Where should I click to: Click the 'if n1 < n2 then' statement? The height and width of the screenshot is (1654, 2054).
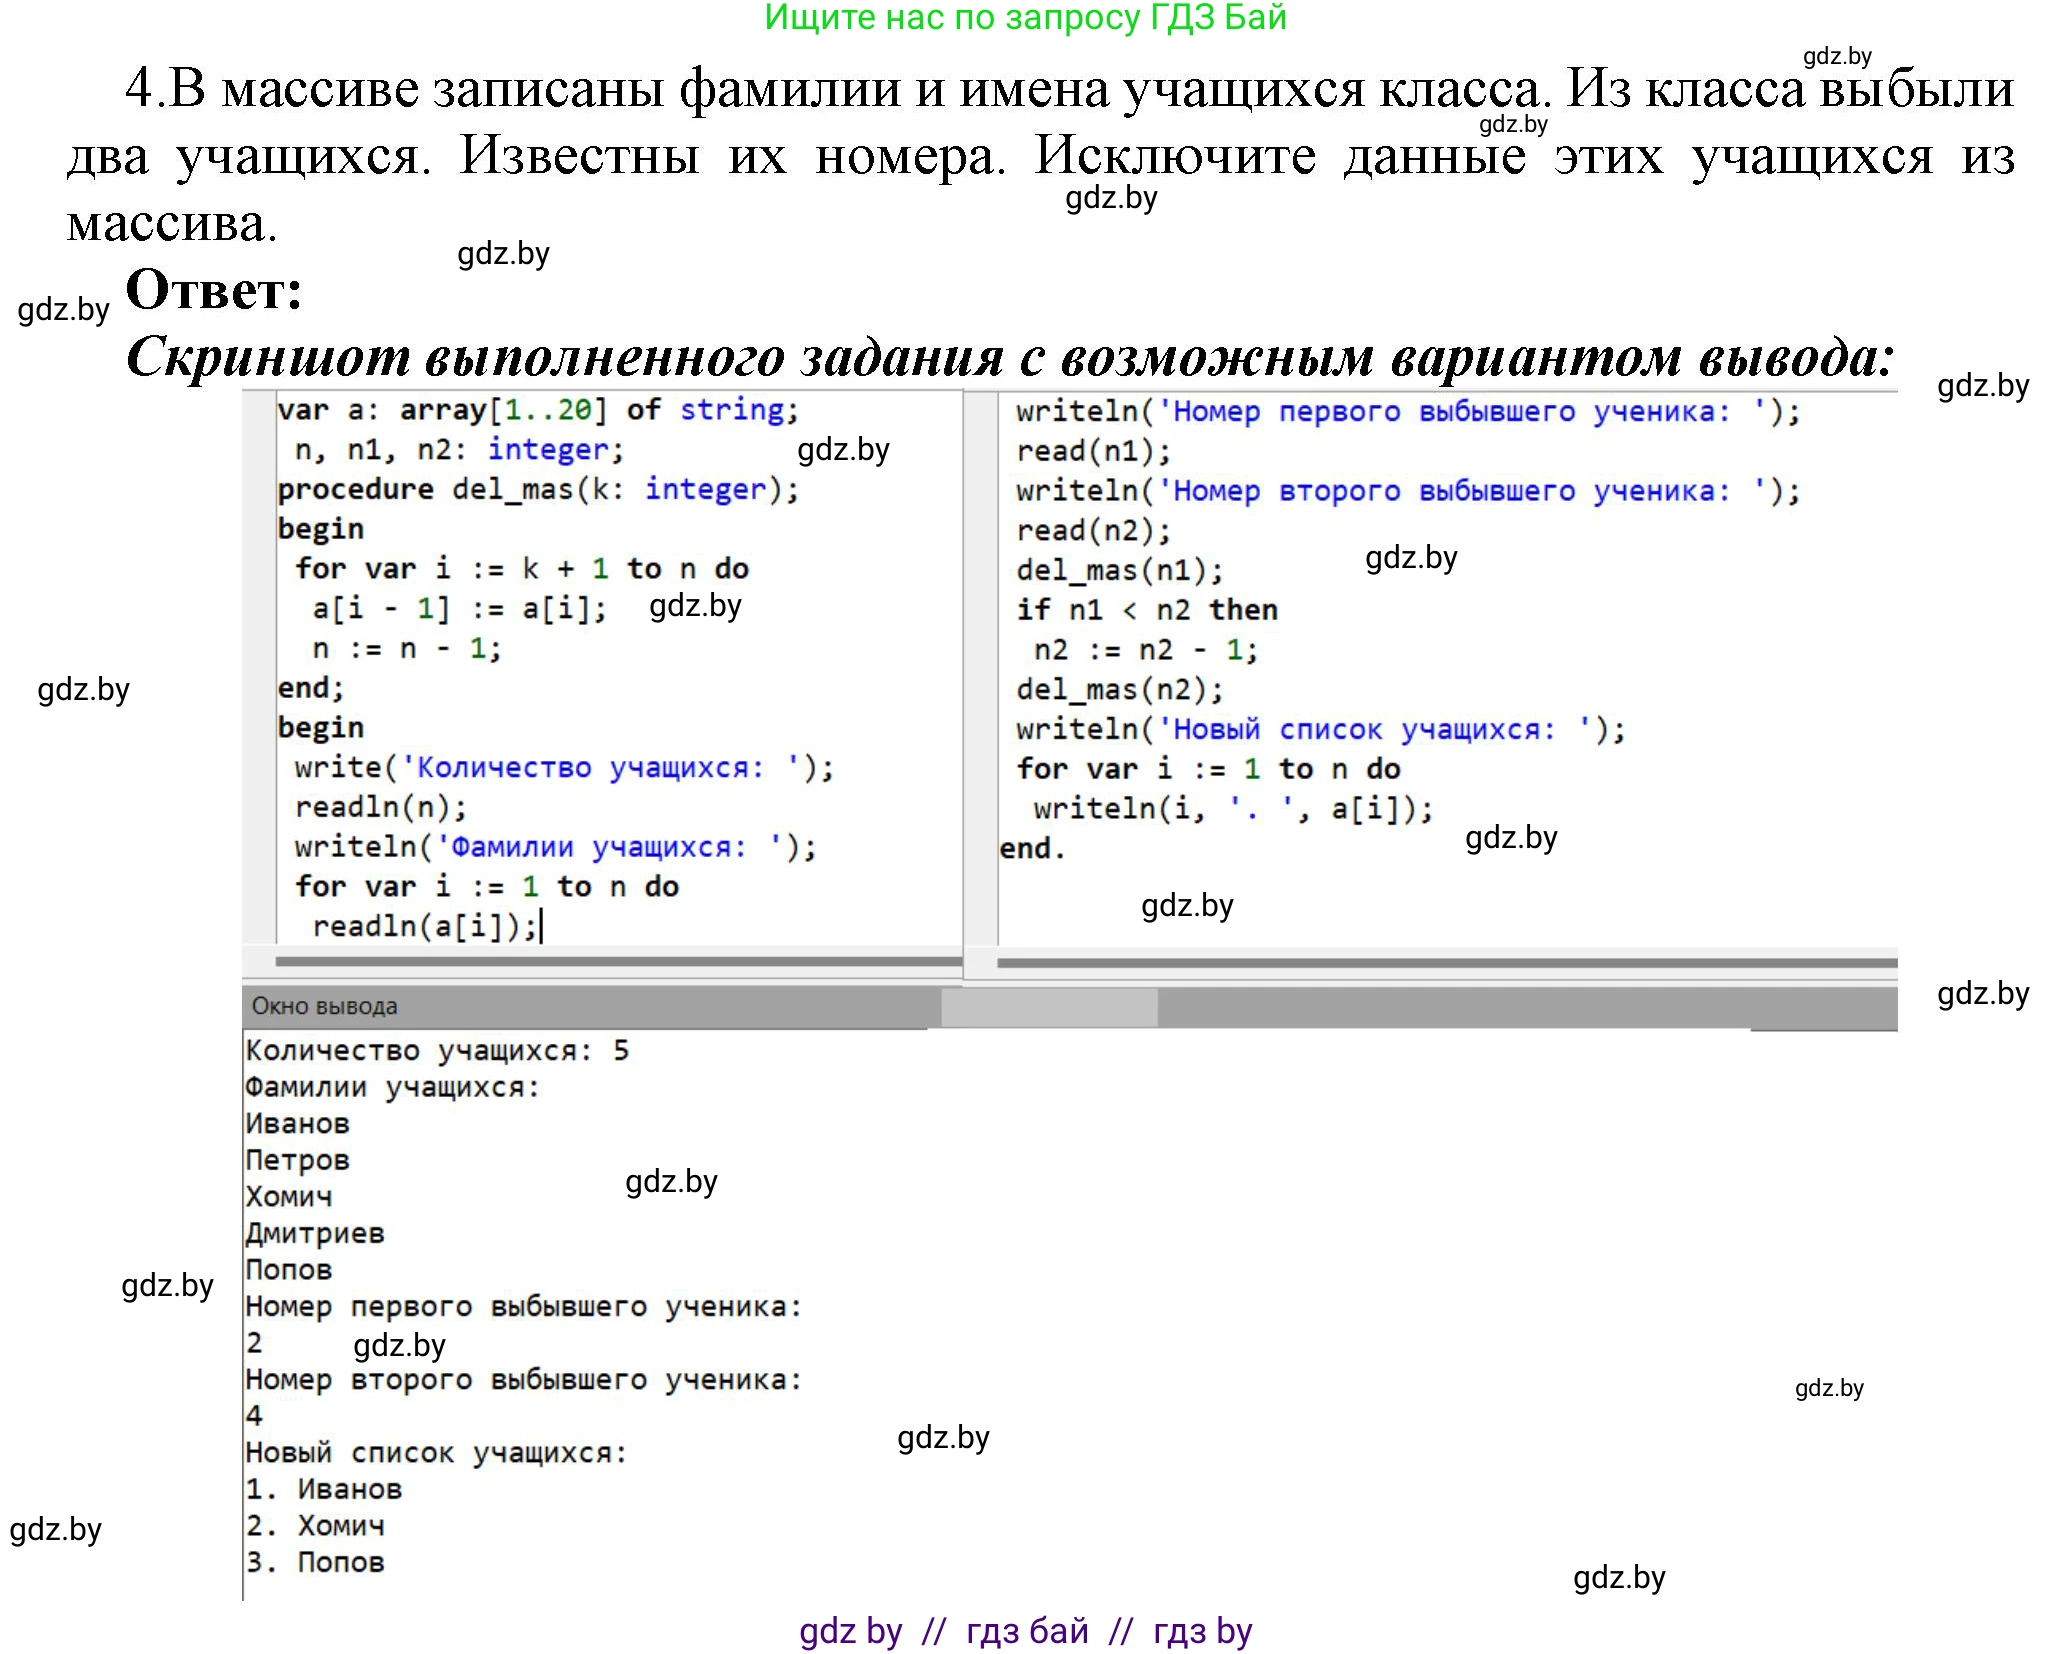click(x=1145, y=609)
